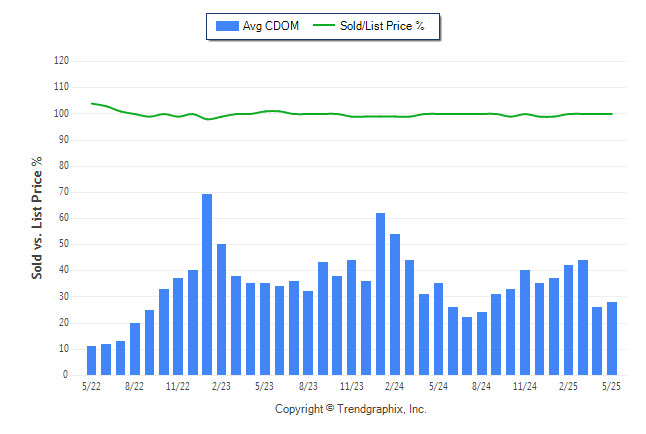Select the Avg CDOM legend label

(271, 26)
